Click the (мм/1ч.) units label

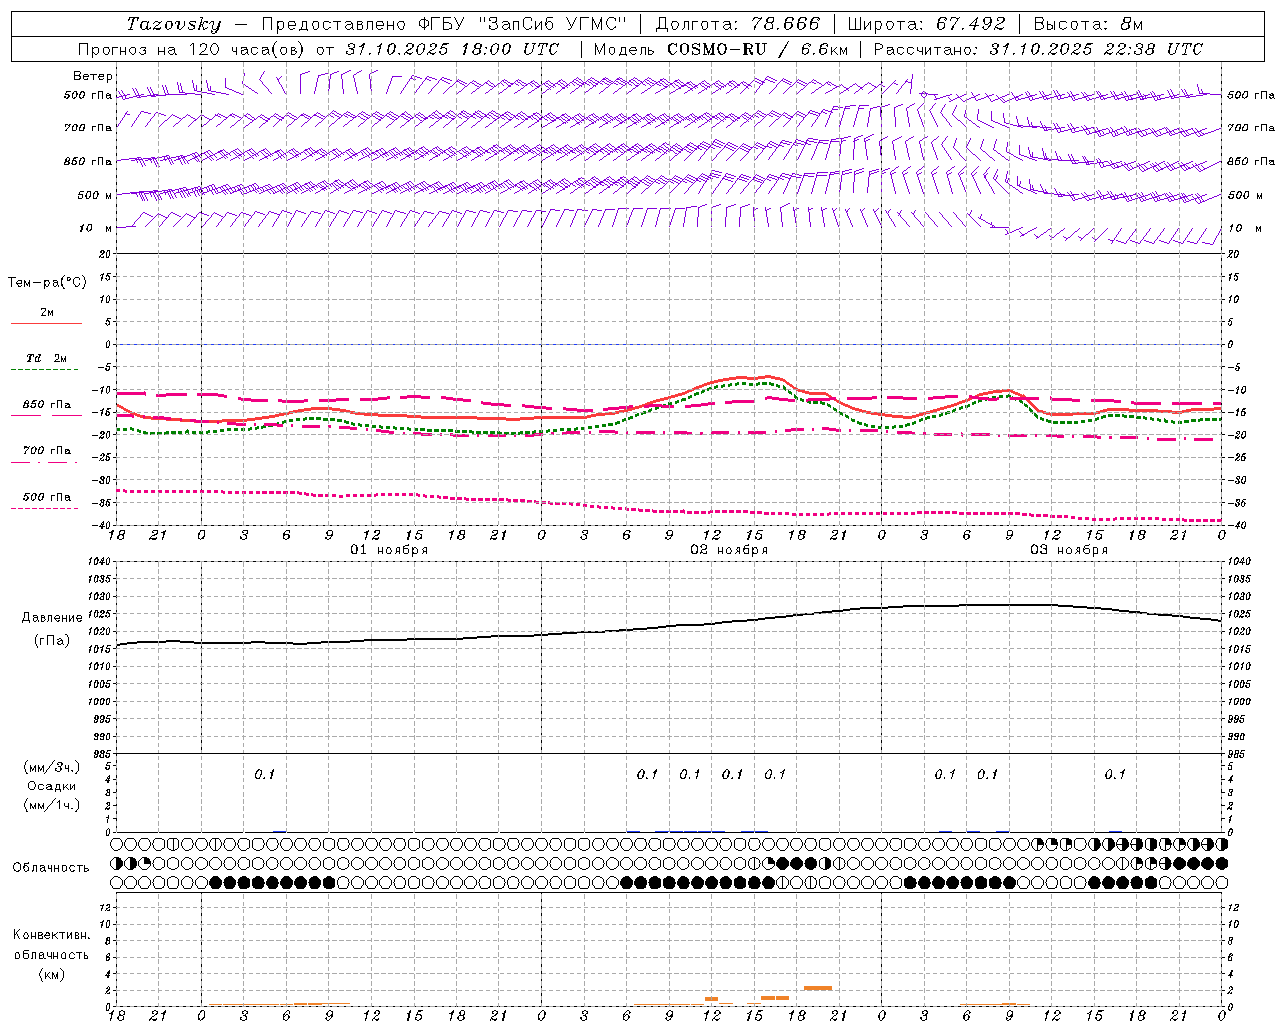pyautogui.click(x=52, y=805)
